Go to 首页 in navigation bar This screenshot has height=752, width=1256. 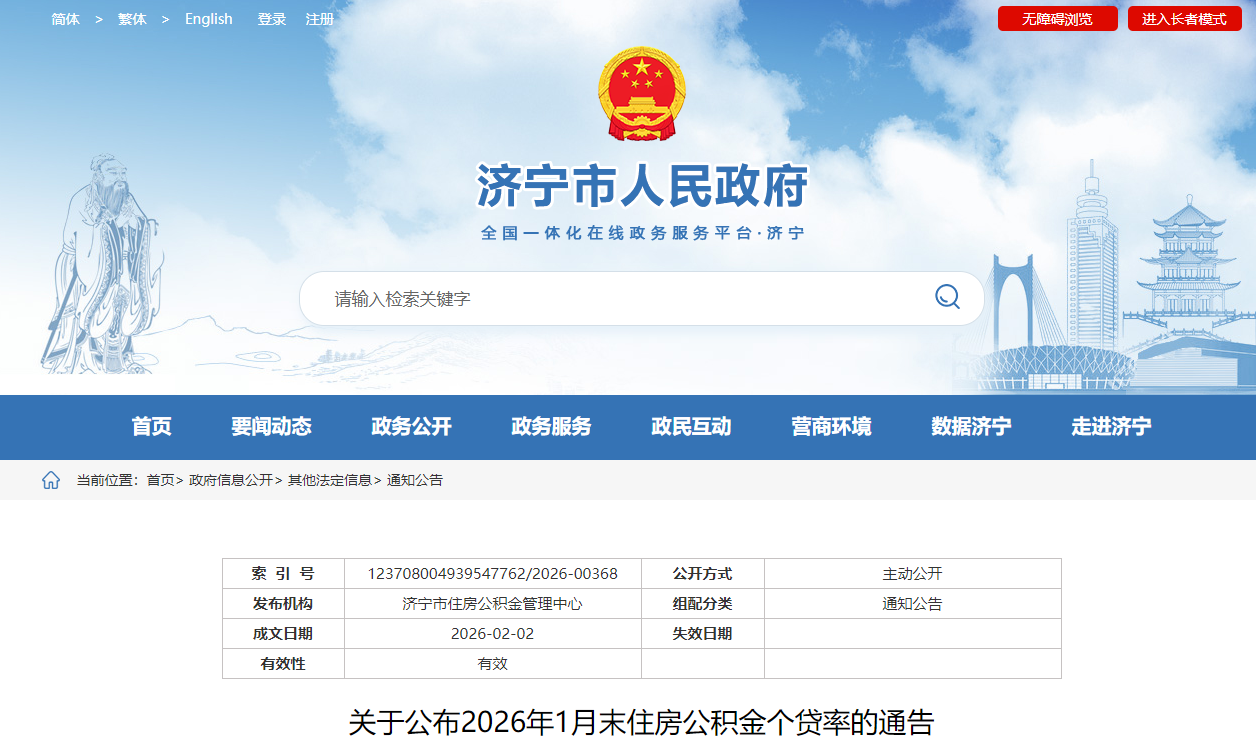tap(151, 427)
